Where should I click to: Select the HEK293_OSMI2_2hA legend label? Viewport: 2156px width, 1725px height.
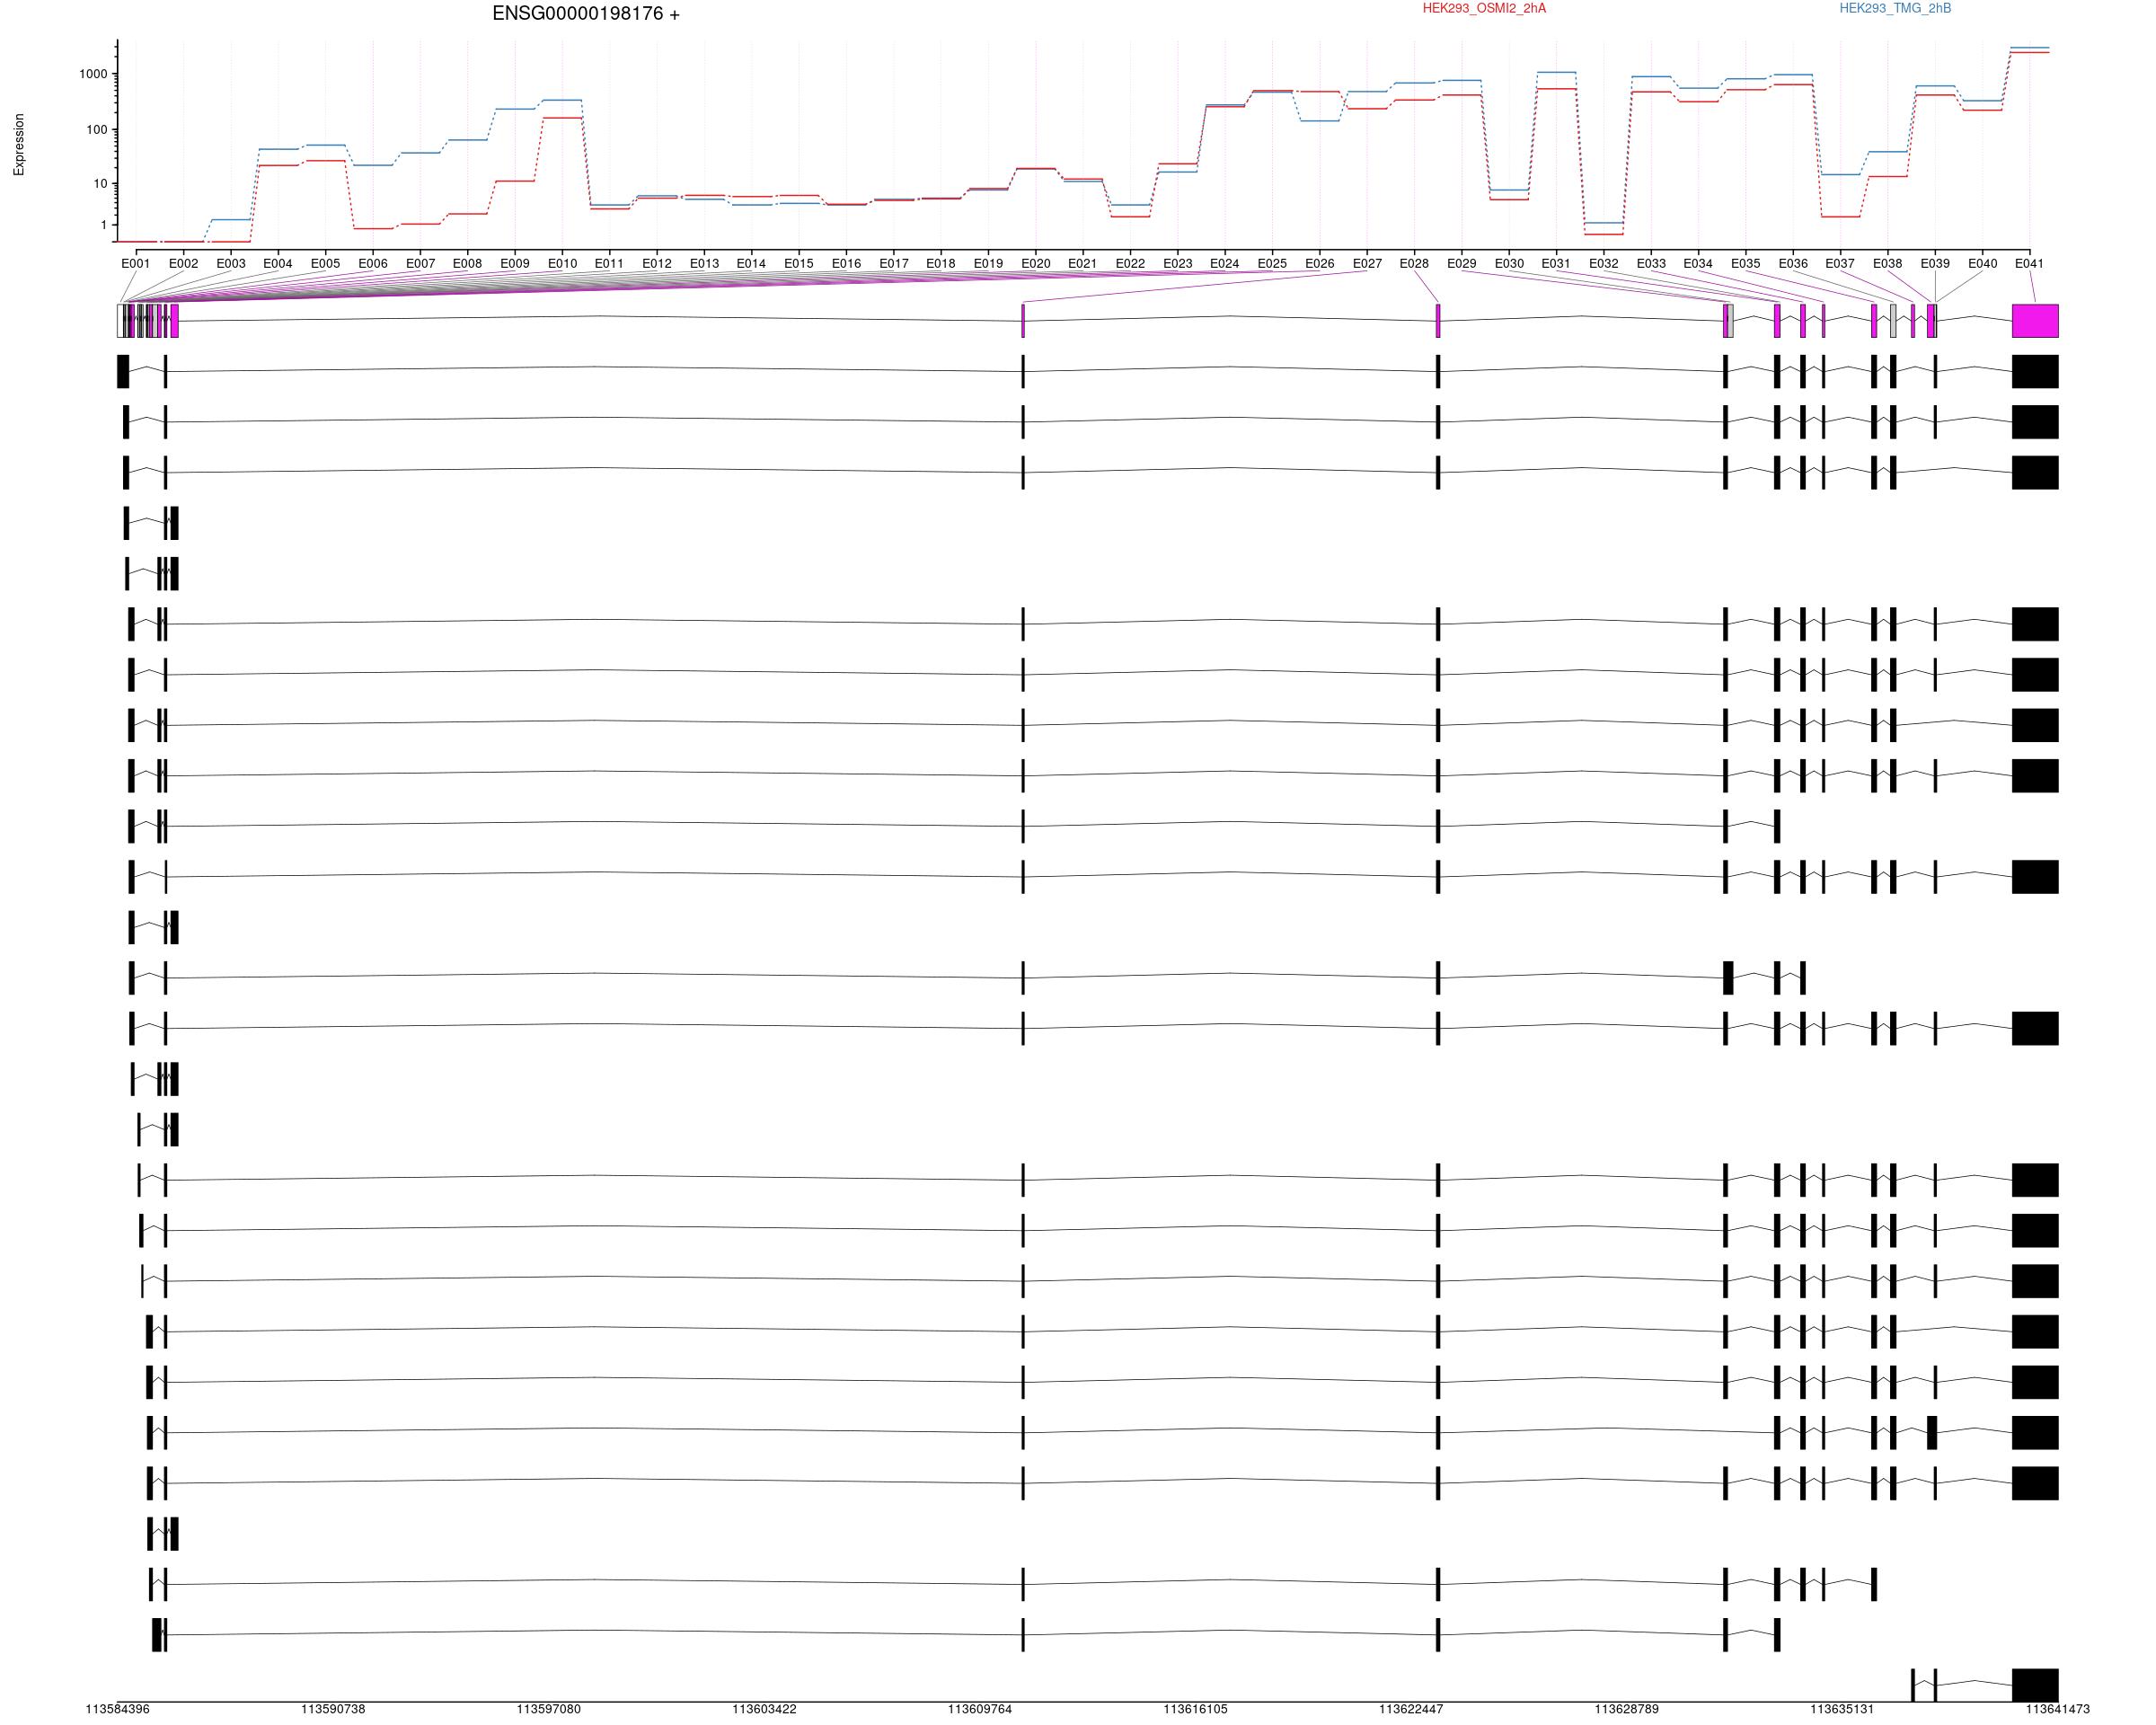coord(1484,9)
